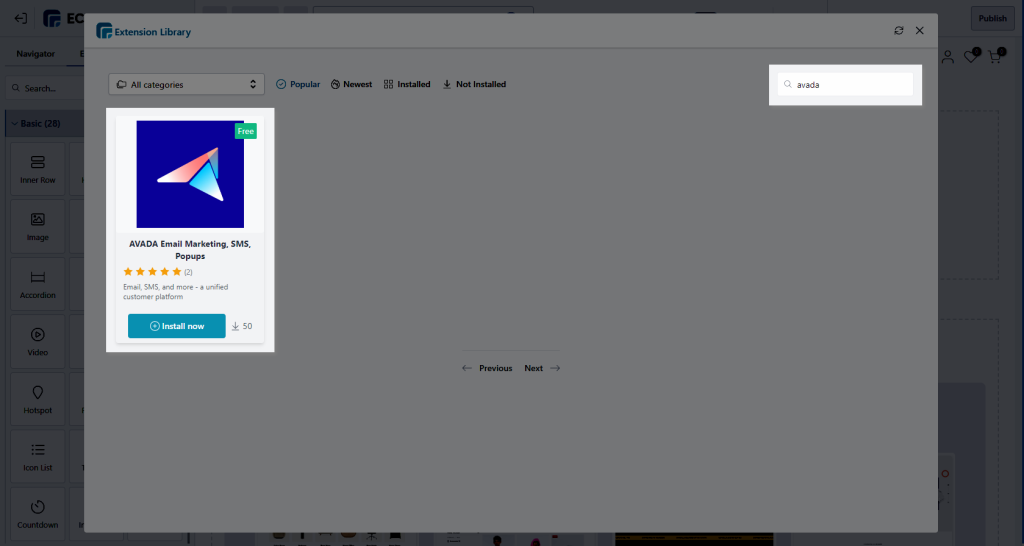Switch to the Navigator tab in the sidebar
1024x546 pixels.
click(36, 54)
